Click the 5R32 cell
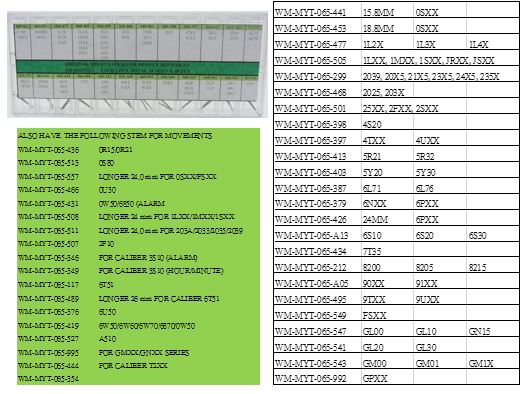This screenshot has height=394, width=525. pyautogui.click(x=440, y=153)
